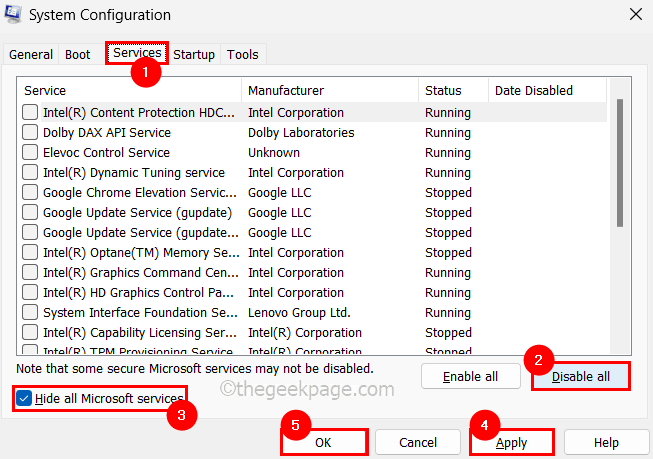Screen dimensions: 653x459
Task: Click the Enable all button
Action: pos(470,376)
